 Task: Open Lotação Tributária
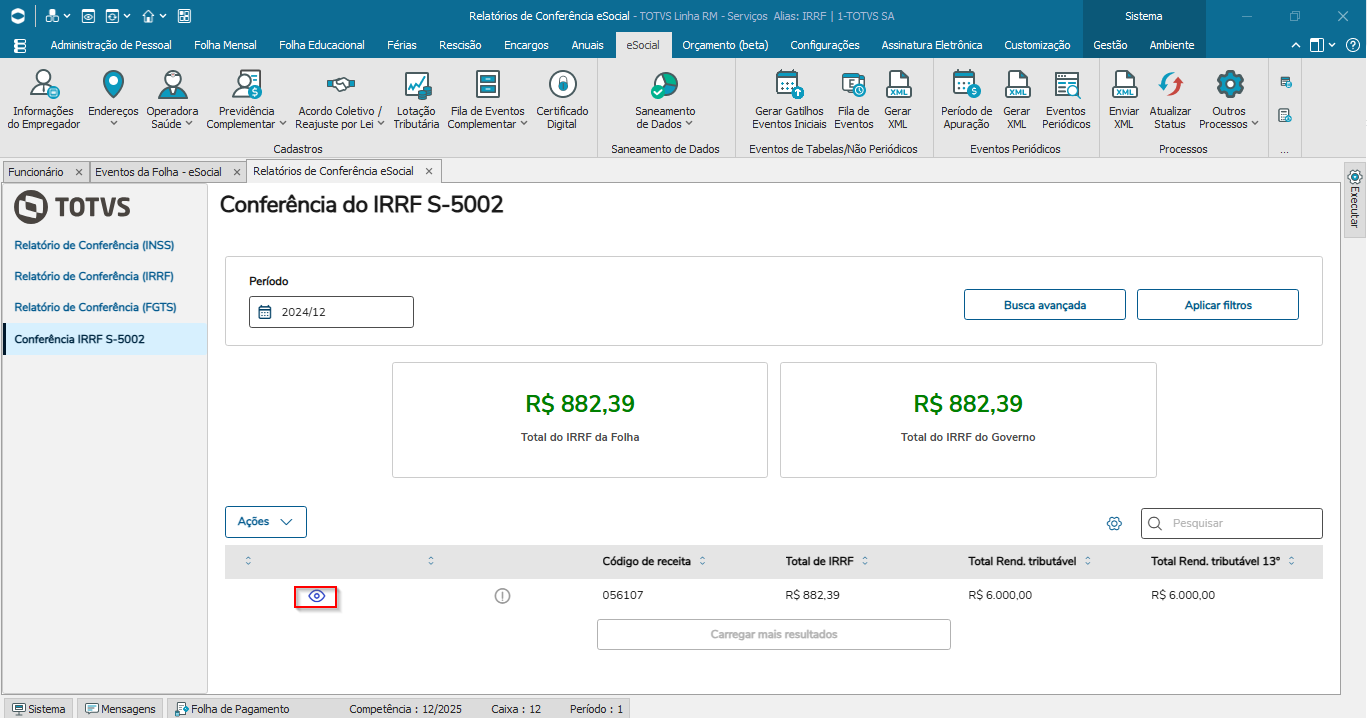tap(416, 100)
